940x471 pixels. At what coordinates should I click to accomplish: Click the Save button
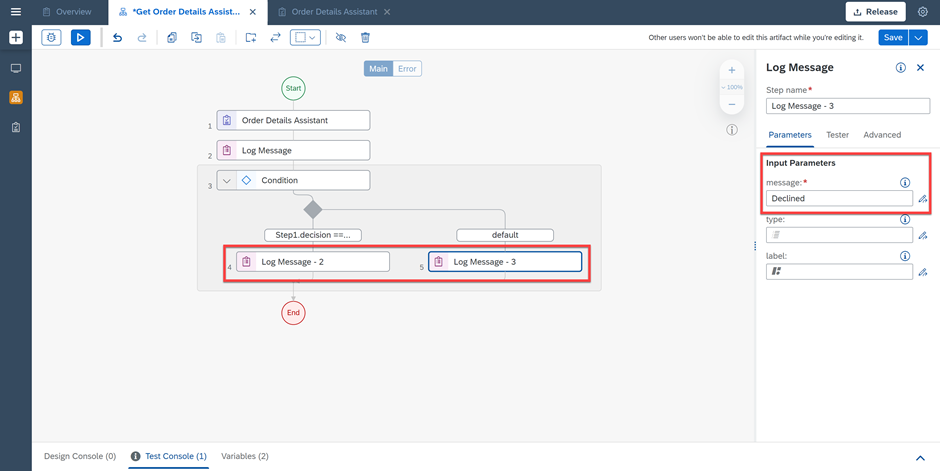click(x=893, y=38)
